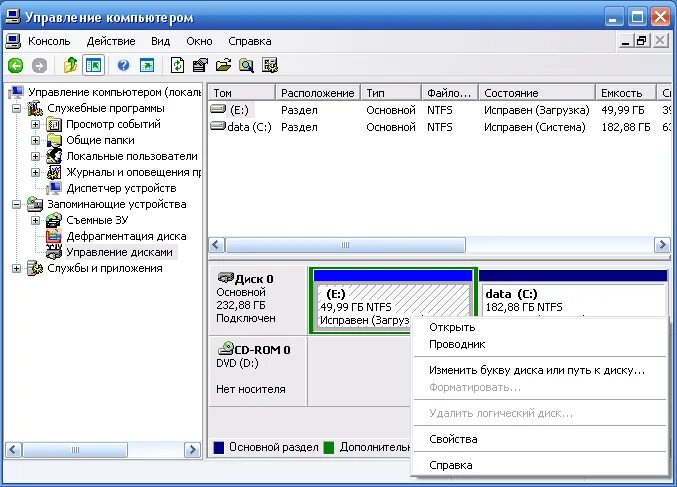Click Исправен (Загрузка) status cell

[537, 110]
